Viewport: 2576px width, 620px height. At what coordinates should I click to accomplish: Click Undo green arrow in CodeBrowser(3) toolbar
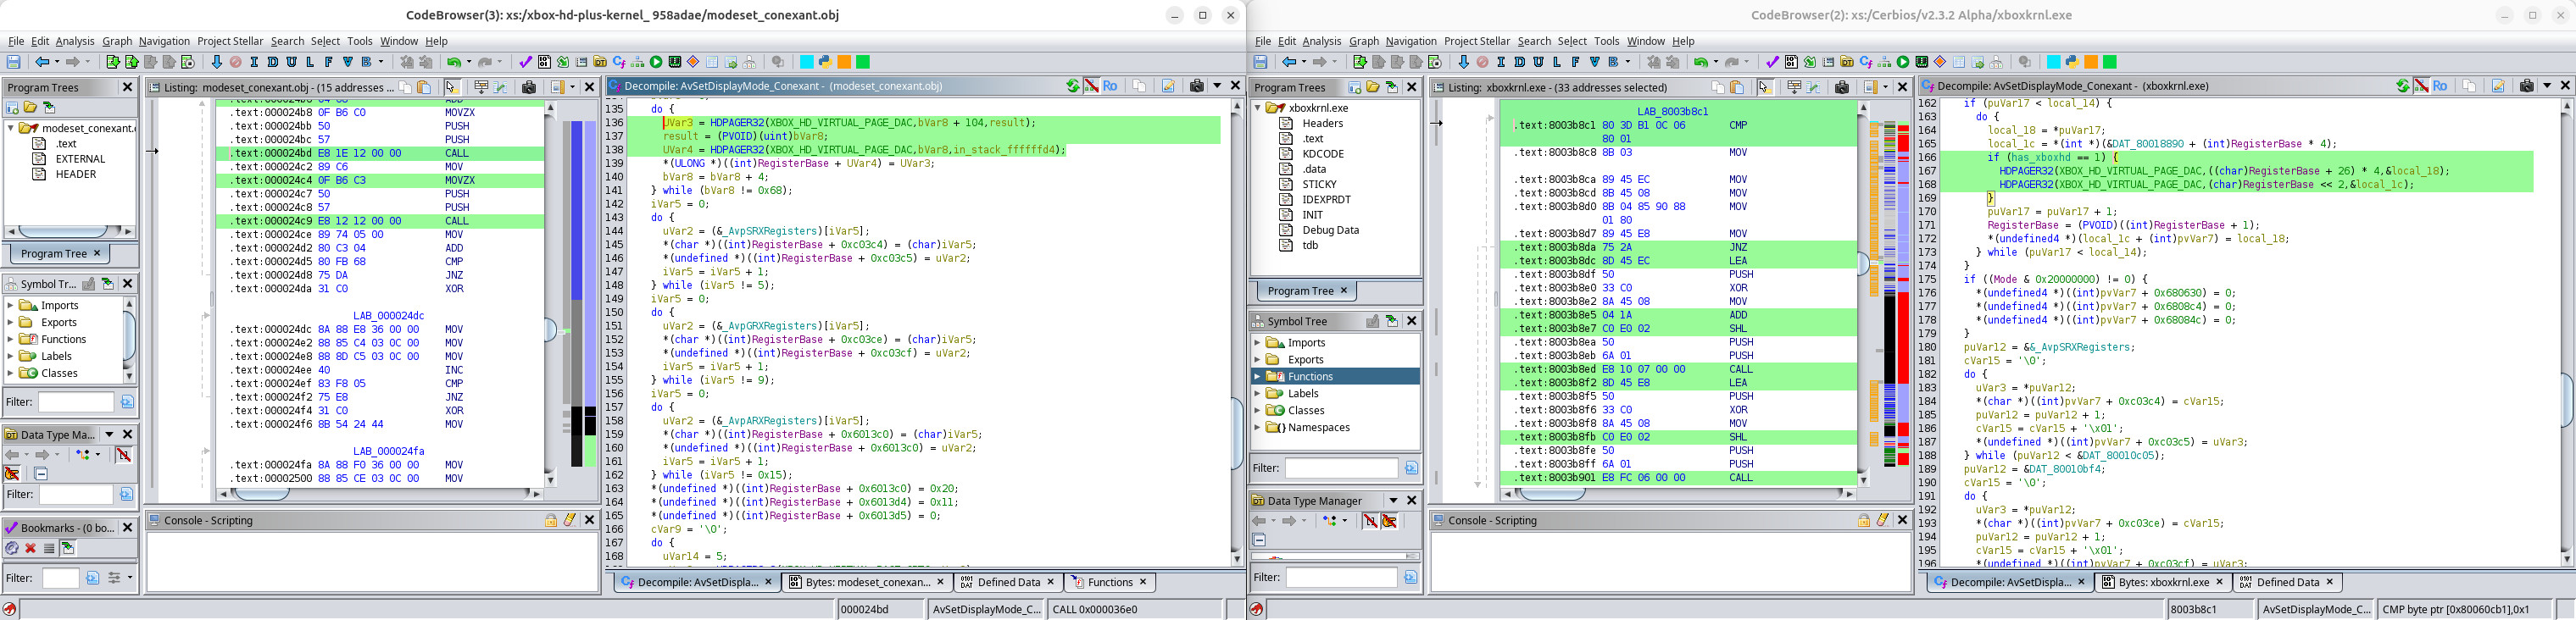453,62
